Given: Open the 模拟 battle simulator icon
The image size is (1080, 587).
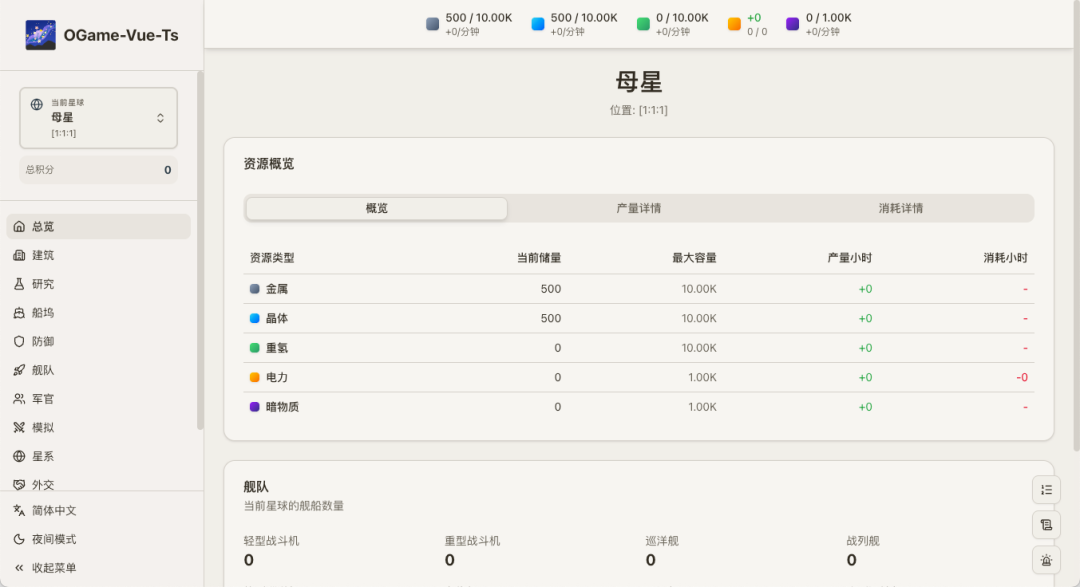Looking at the screenshot, I should click(x=19, y=427).
